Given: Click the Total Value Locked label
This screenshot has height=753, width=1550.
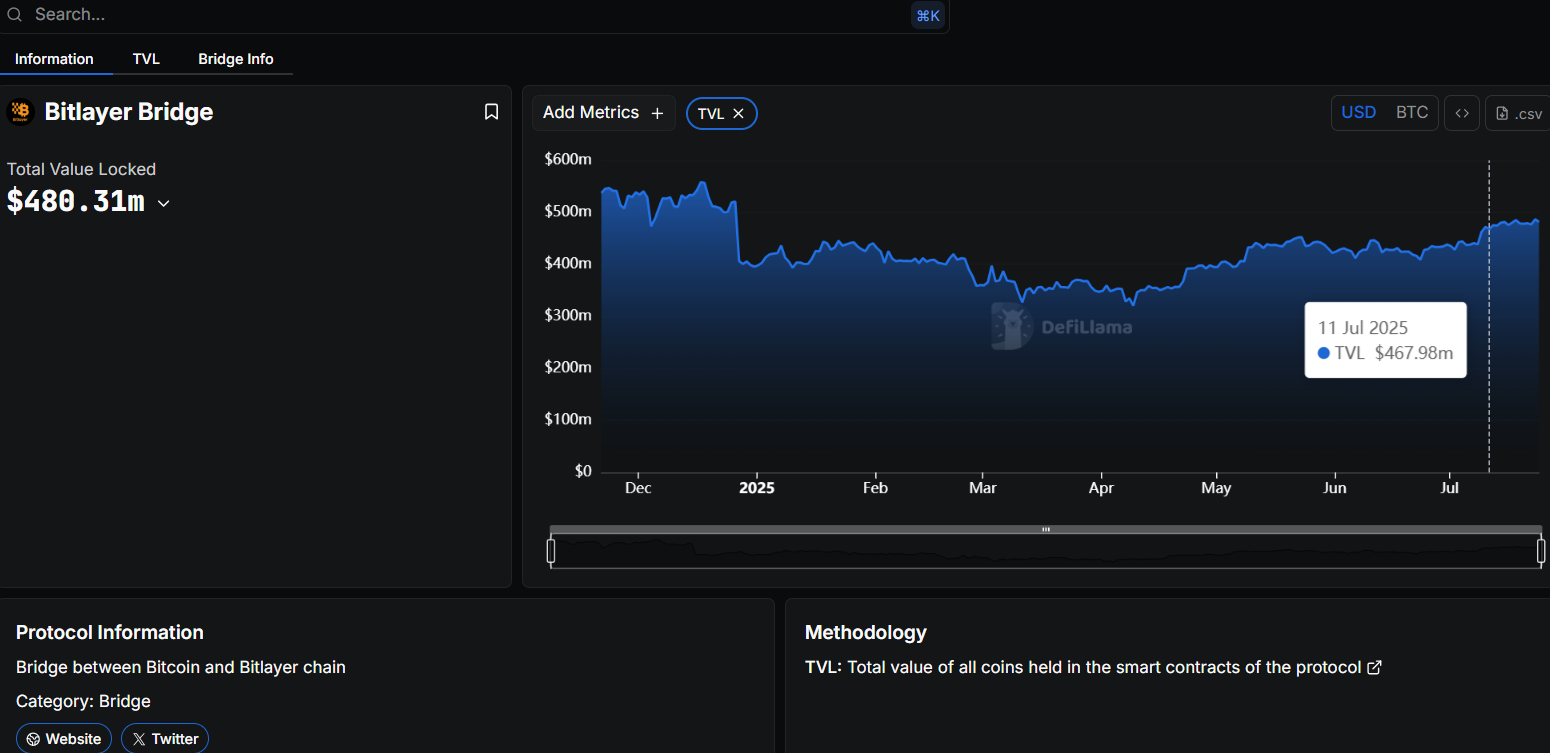Looking at the screenshot, I should (x=81, y=169).
